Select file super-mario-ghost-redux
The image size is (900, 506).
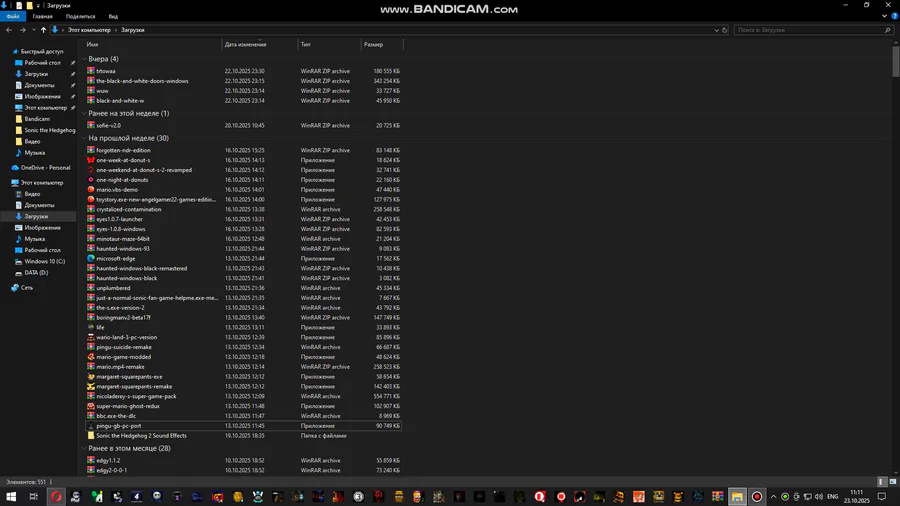(x=127, y=406)
